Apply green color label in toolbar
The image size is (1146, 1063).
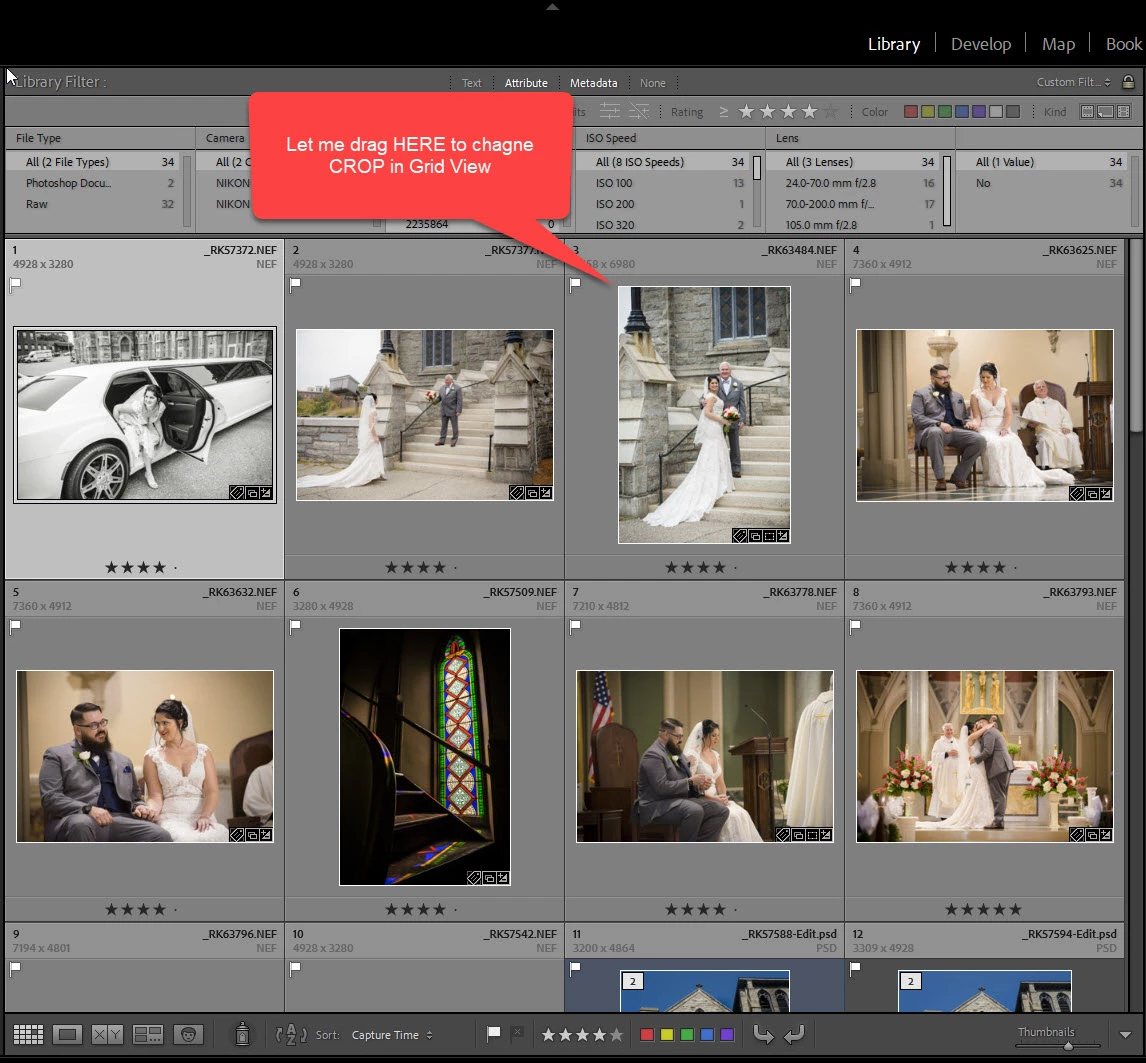click(x=687, y=1034)
